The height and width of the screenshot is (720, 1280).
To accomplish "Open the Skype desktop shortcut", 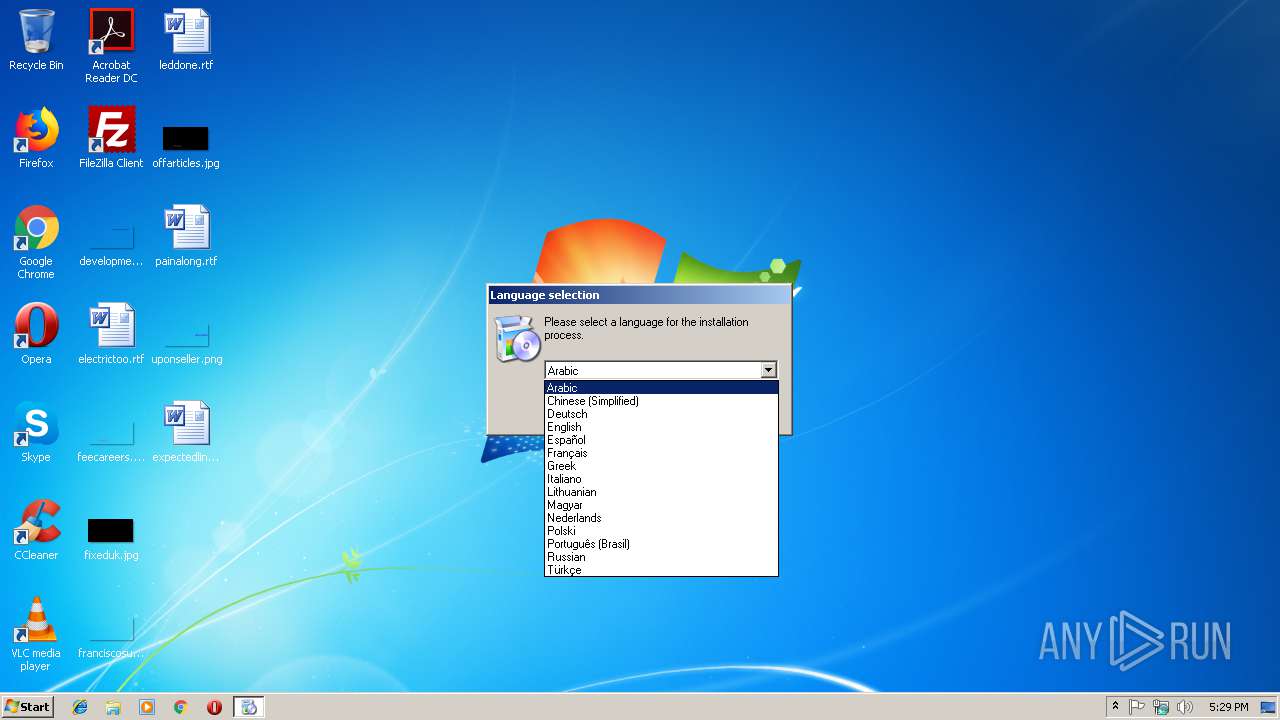I will (36, 432).
